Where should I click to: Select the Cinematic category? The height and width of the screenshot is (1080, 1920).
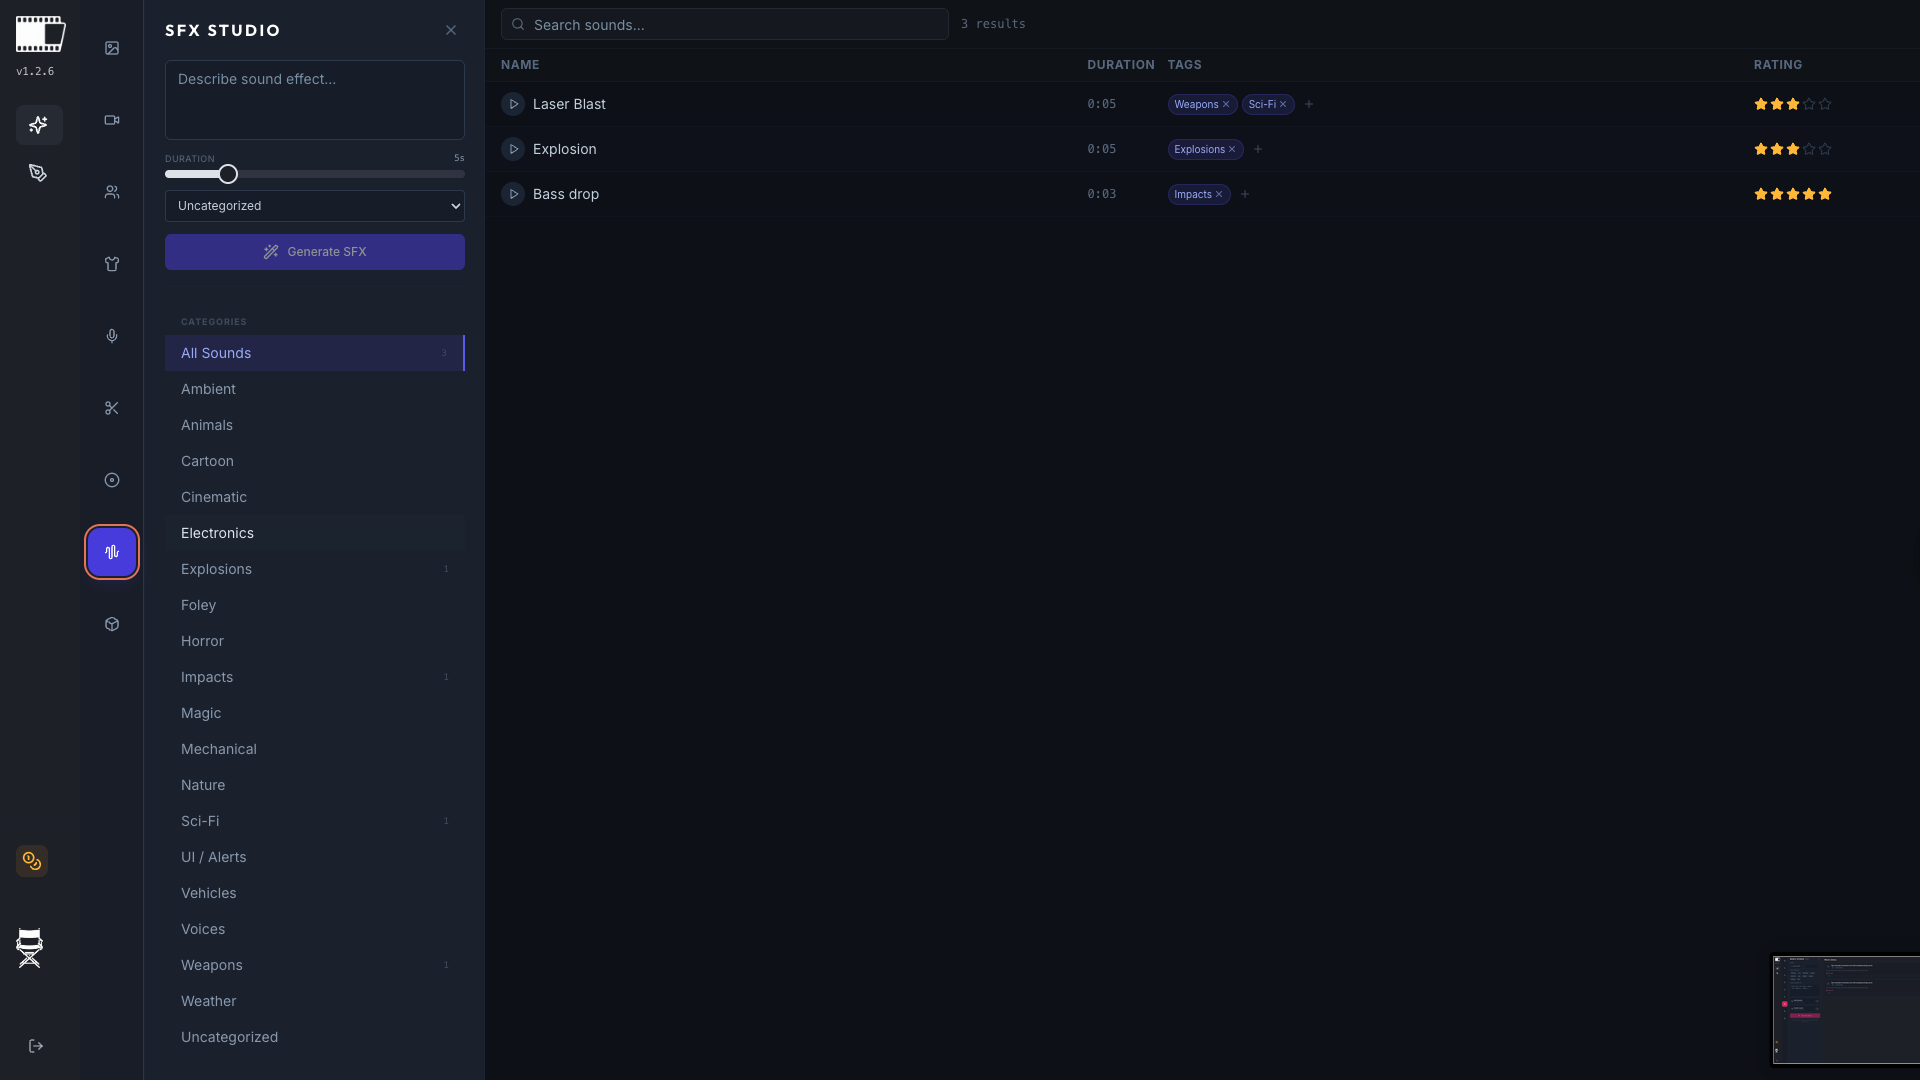[315, 497]
